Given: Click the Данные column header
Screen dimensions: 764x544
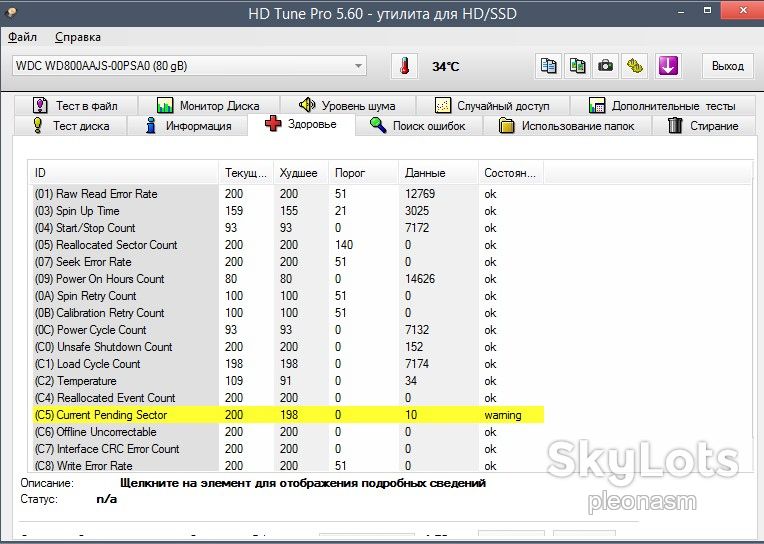Looking at the screenshot, I should pos(438,173).
